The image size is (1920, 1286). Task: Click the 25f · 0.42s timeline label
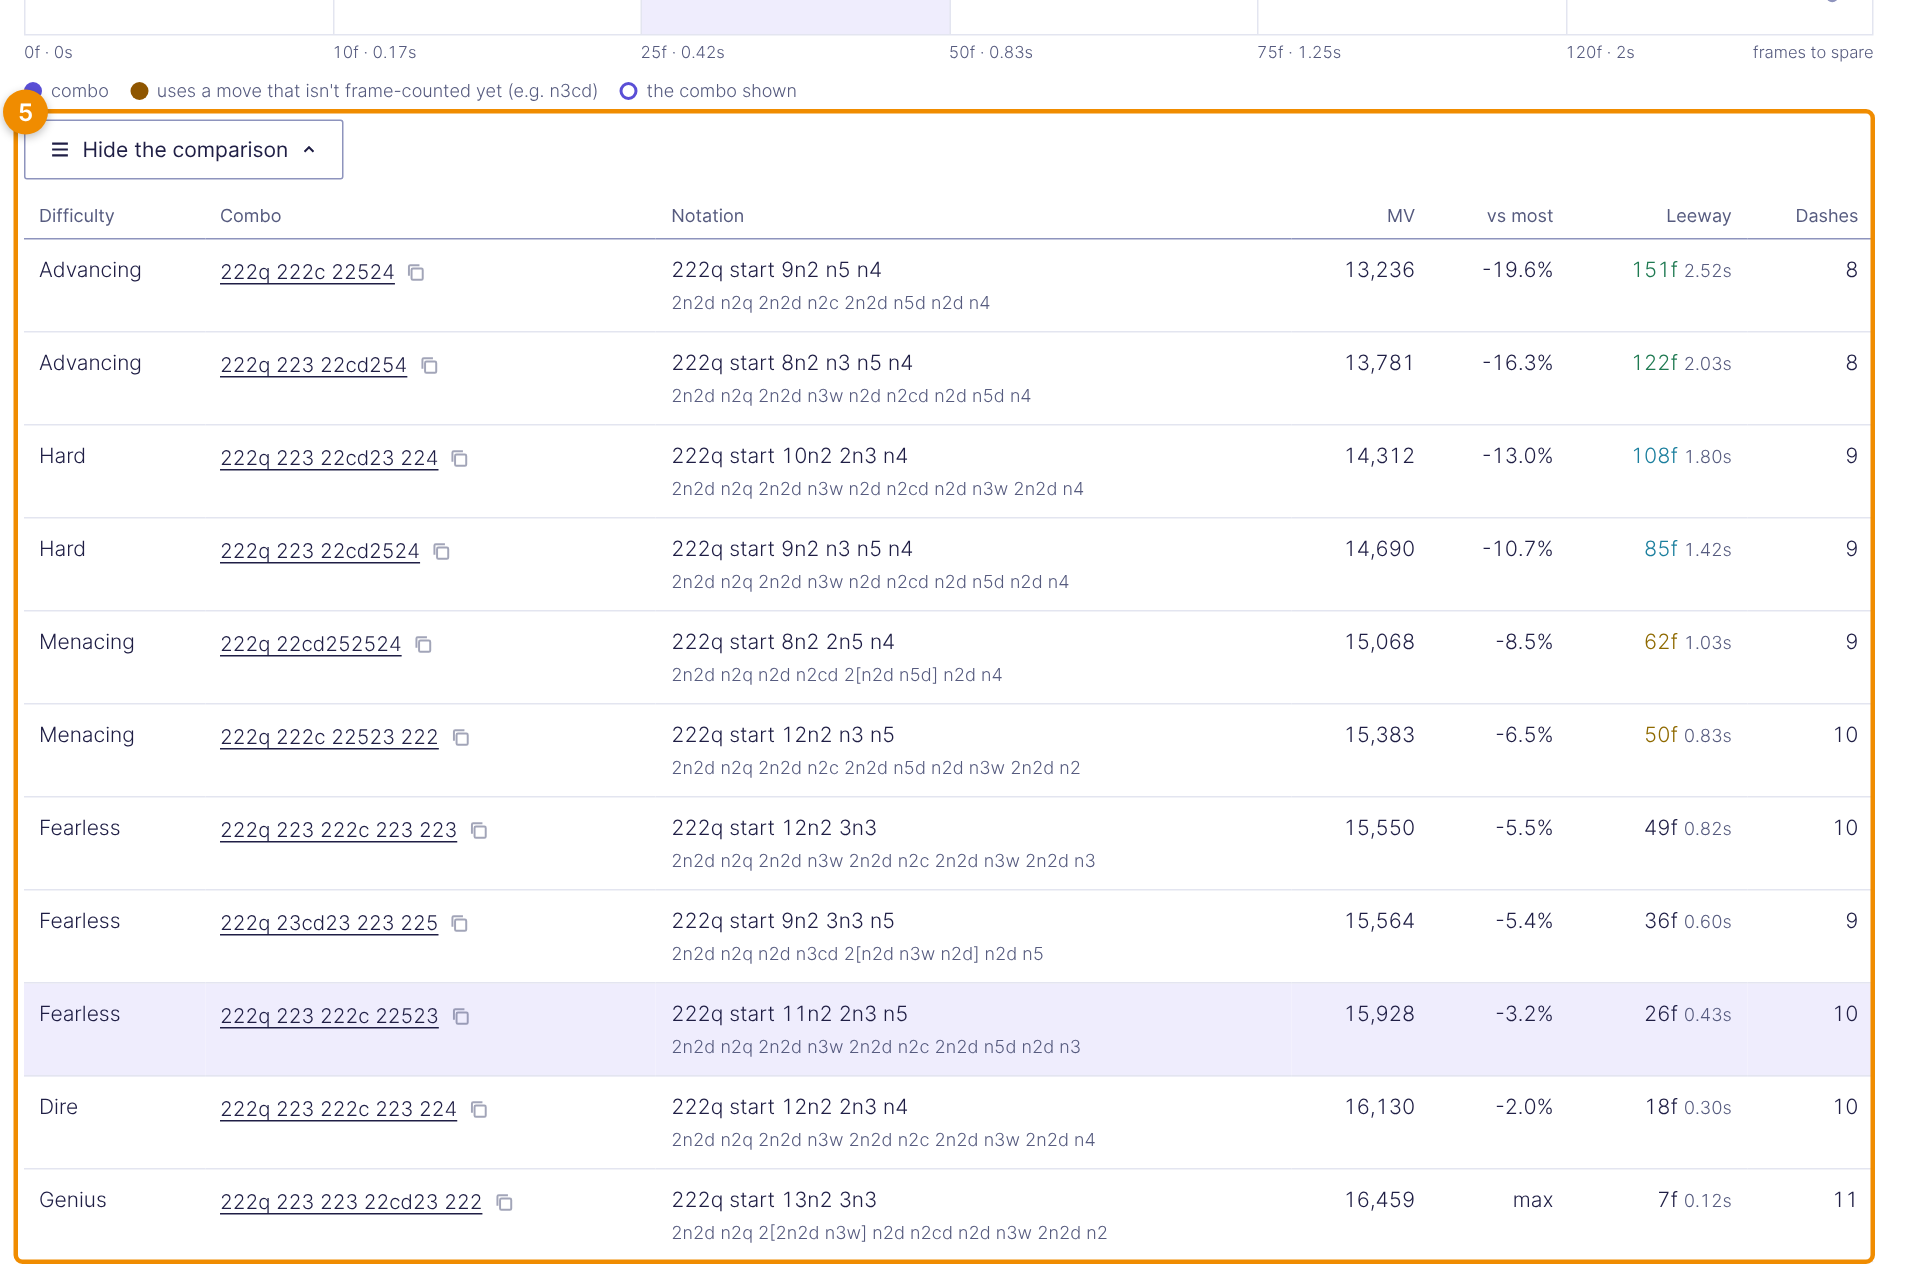click(683, 52)
